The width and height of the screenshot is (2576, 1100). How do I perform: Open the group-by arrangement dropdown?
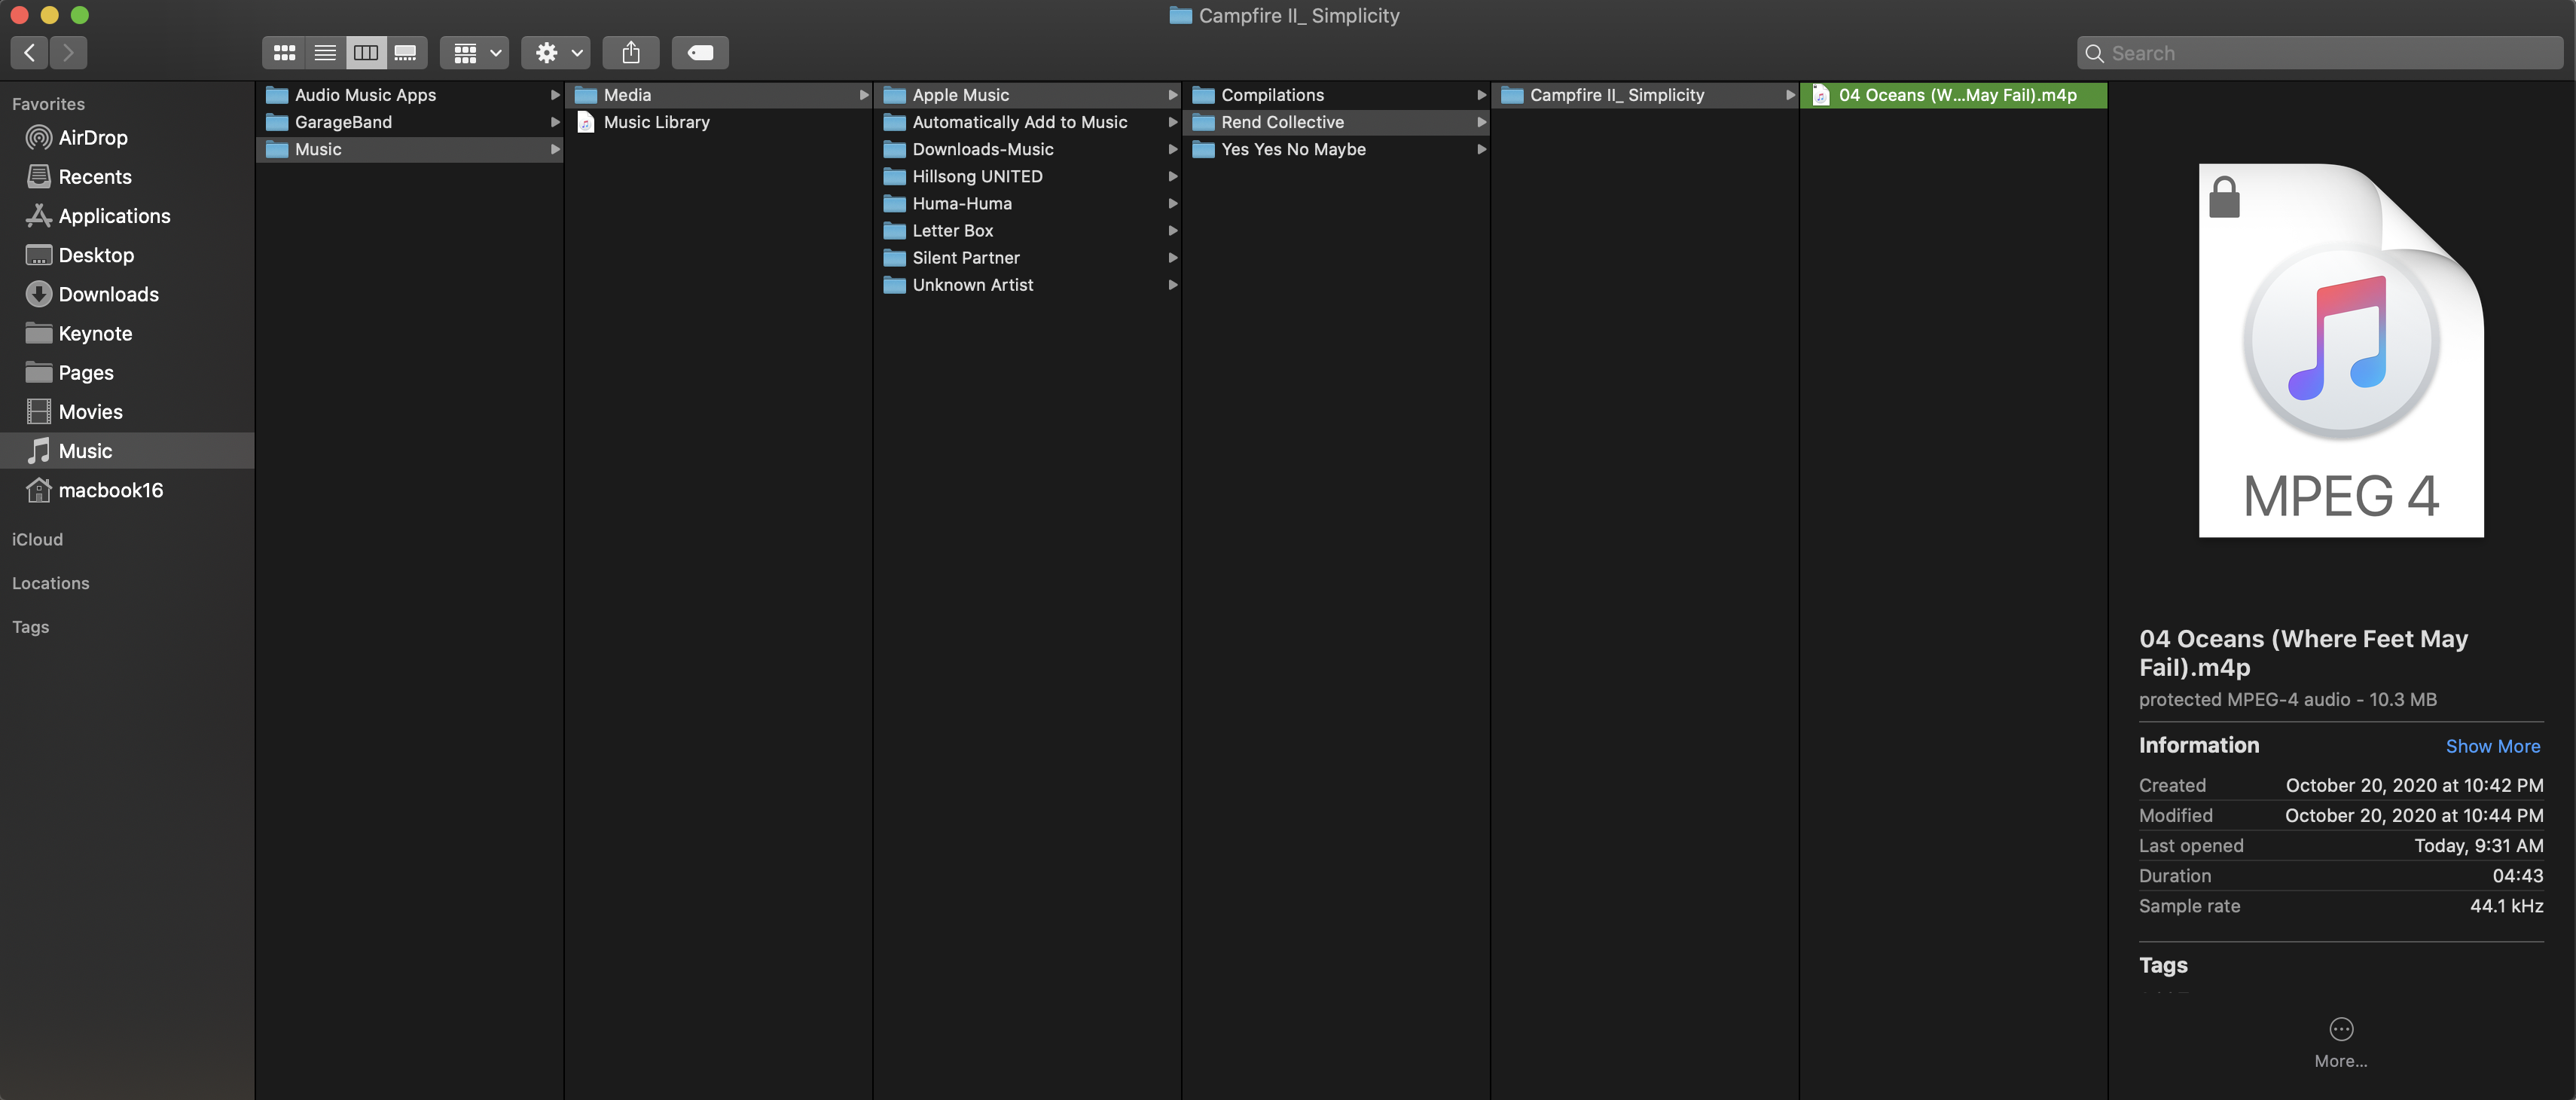[x=475, y=53]
